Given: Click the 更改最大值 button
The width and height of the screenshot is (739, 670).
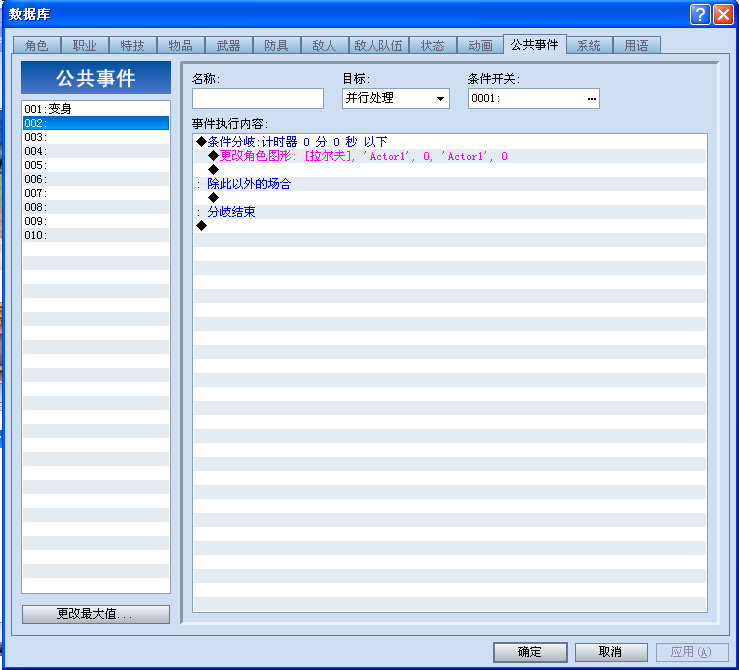Looking at the screenshot, I should (96, 614).
